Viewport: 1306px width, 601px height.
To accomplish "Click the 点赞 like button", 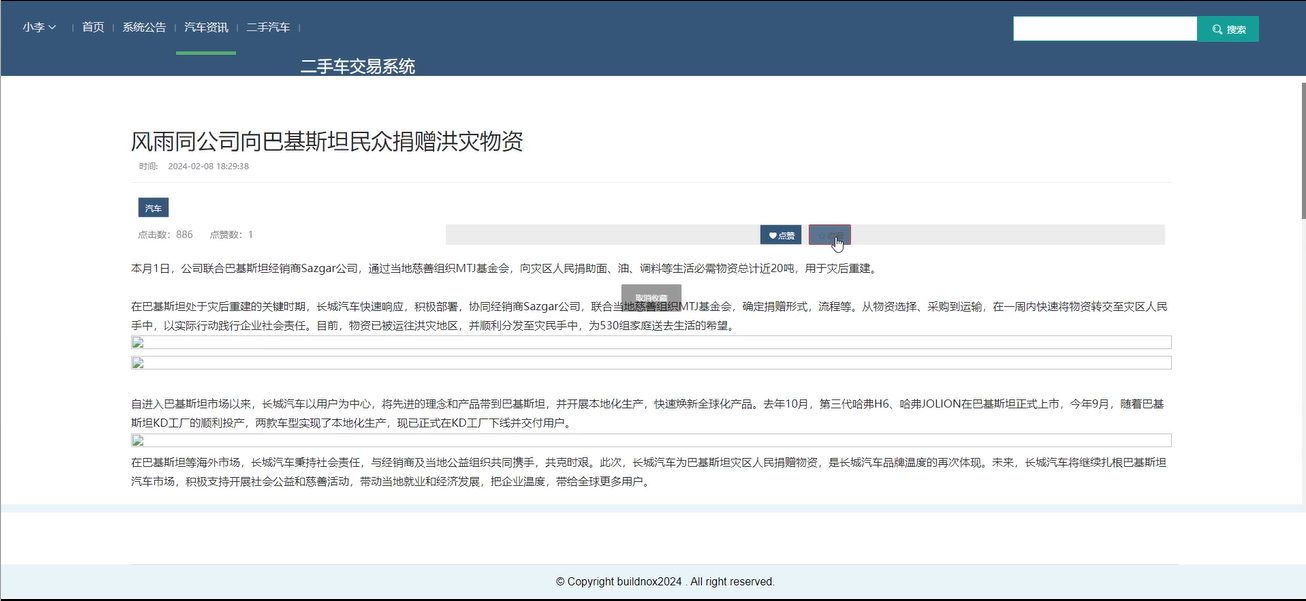I will click(x=781, y=235).
